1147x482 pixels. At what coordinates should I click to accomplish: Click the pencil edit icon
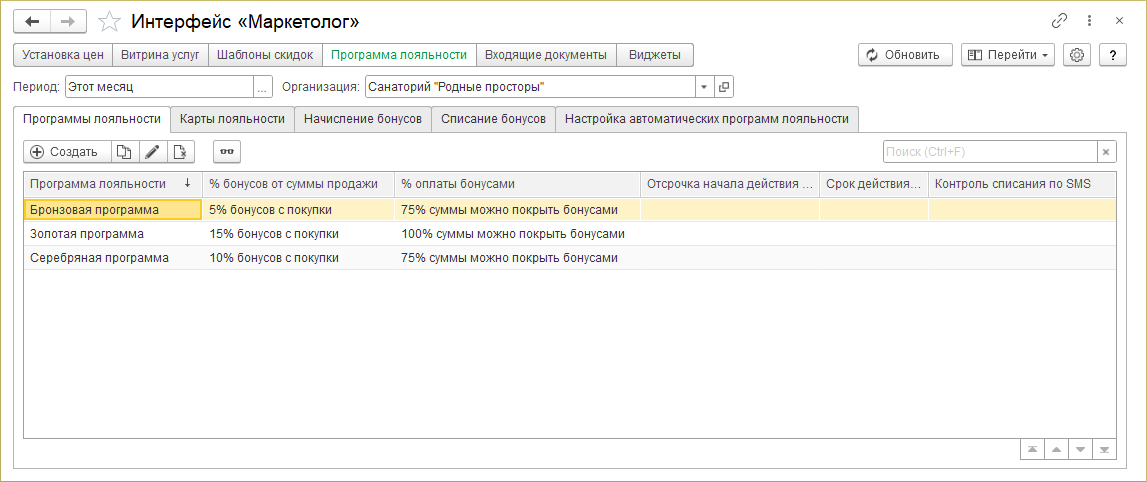click(152, 152)
